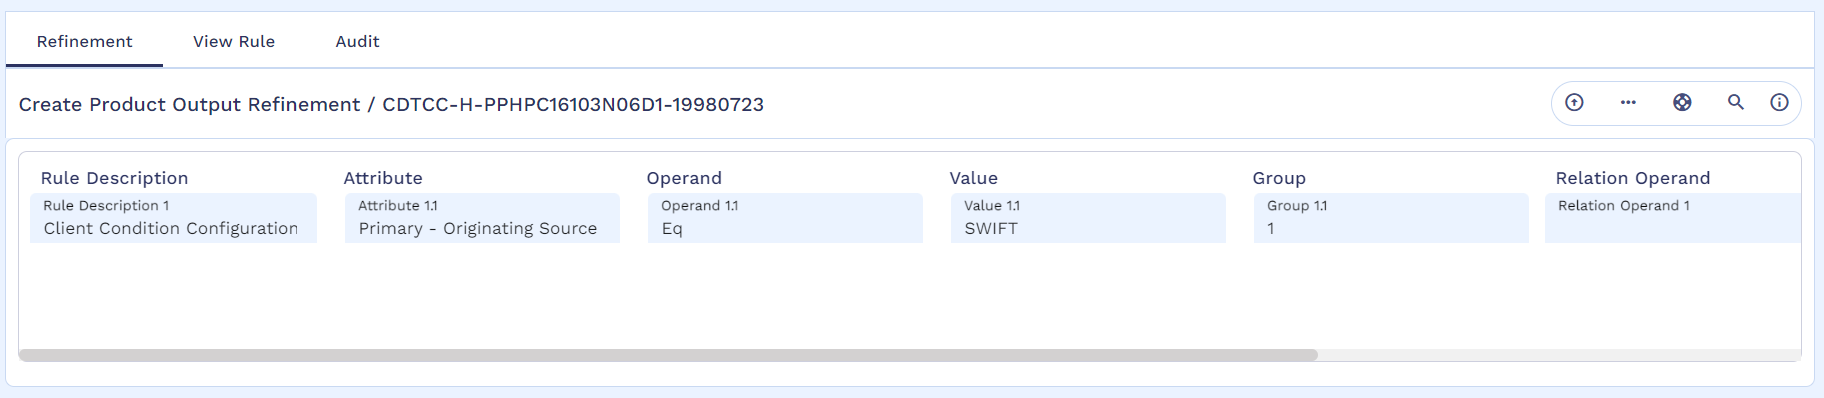Open the Operand 1.1 Eq dropdown
The width and height of the screenshot is (1824, 398).
pos(785,218)
